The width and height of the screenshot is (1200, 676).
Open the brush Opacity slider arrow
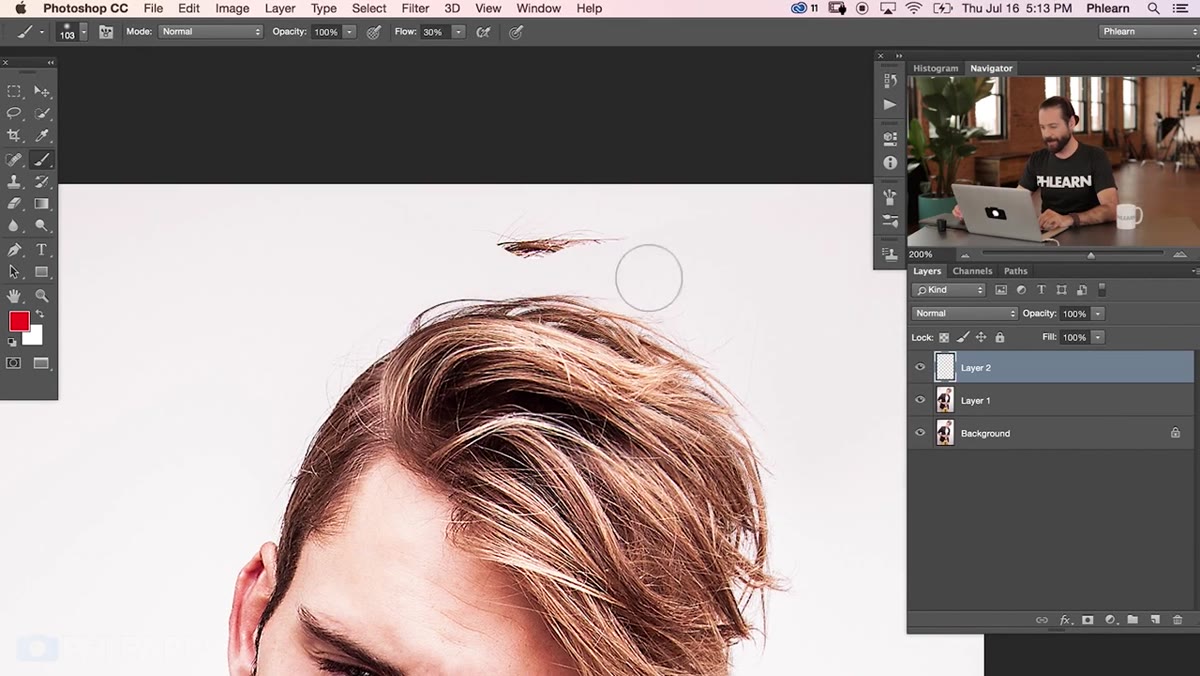coord(349,32)
